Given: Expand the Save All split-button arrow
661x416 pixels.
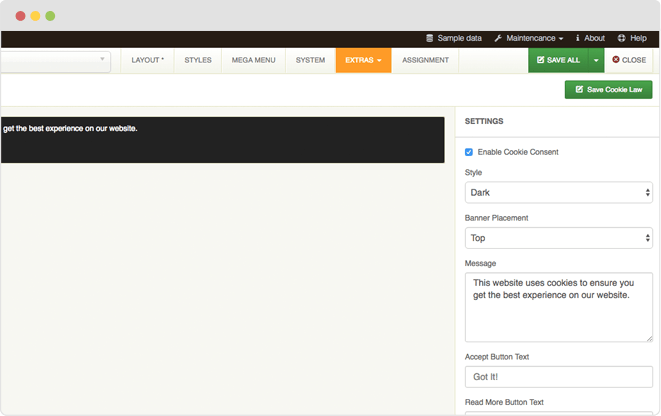Looking at the screenshot, I should pos(596,60).
